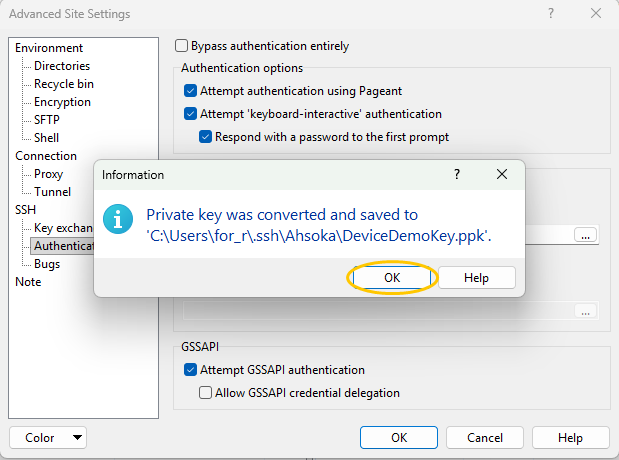This screenshot has height=460, width=619.
Task: Click the converted private key message text
Action: pyautogui.click(x=319, y=225)
